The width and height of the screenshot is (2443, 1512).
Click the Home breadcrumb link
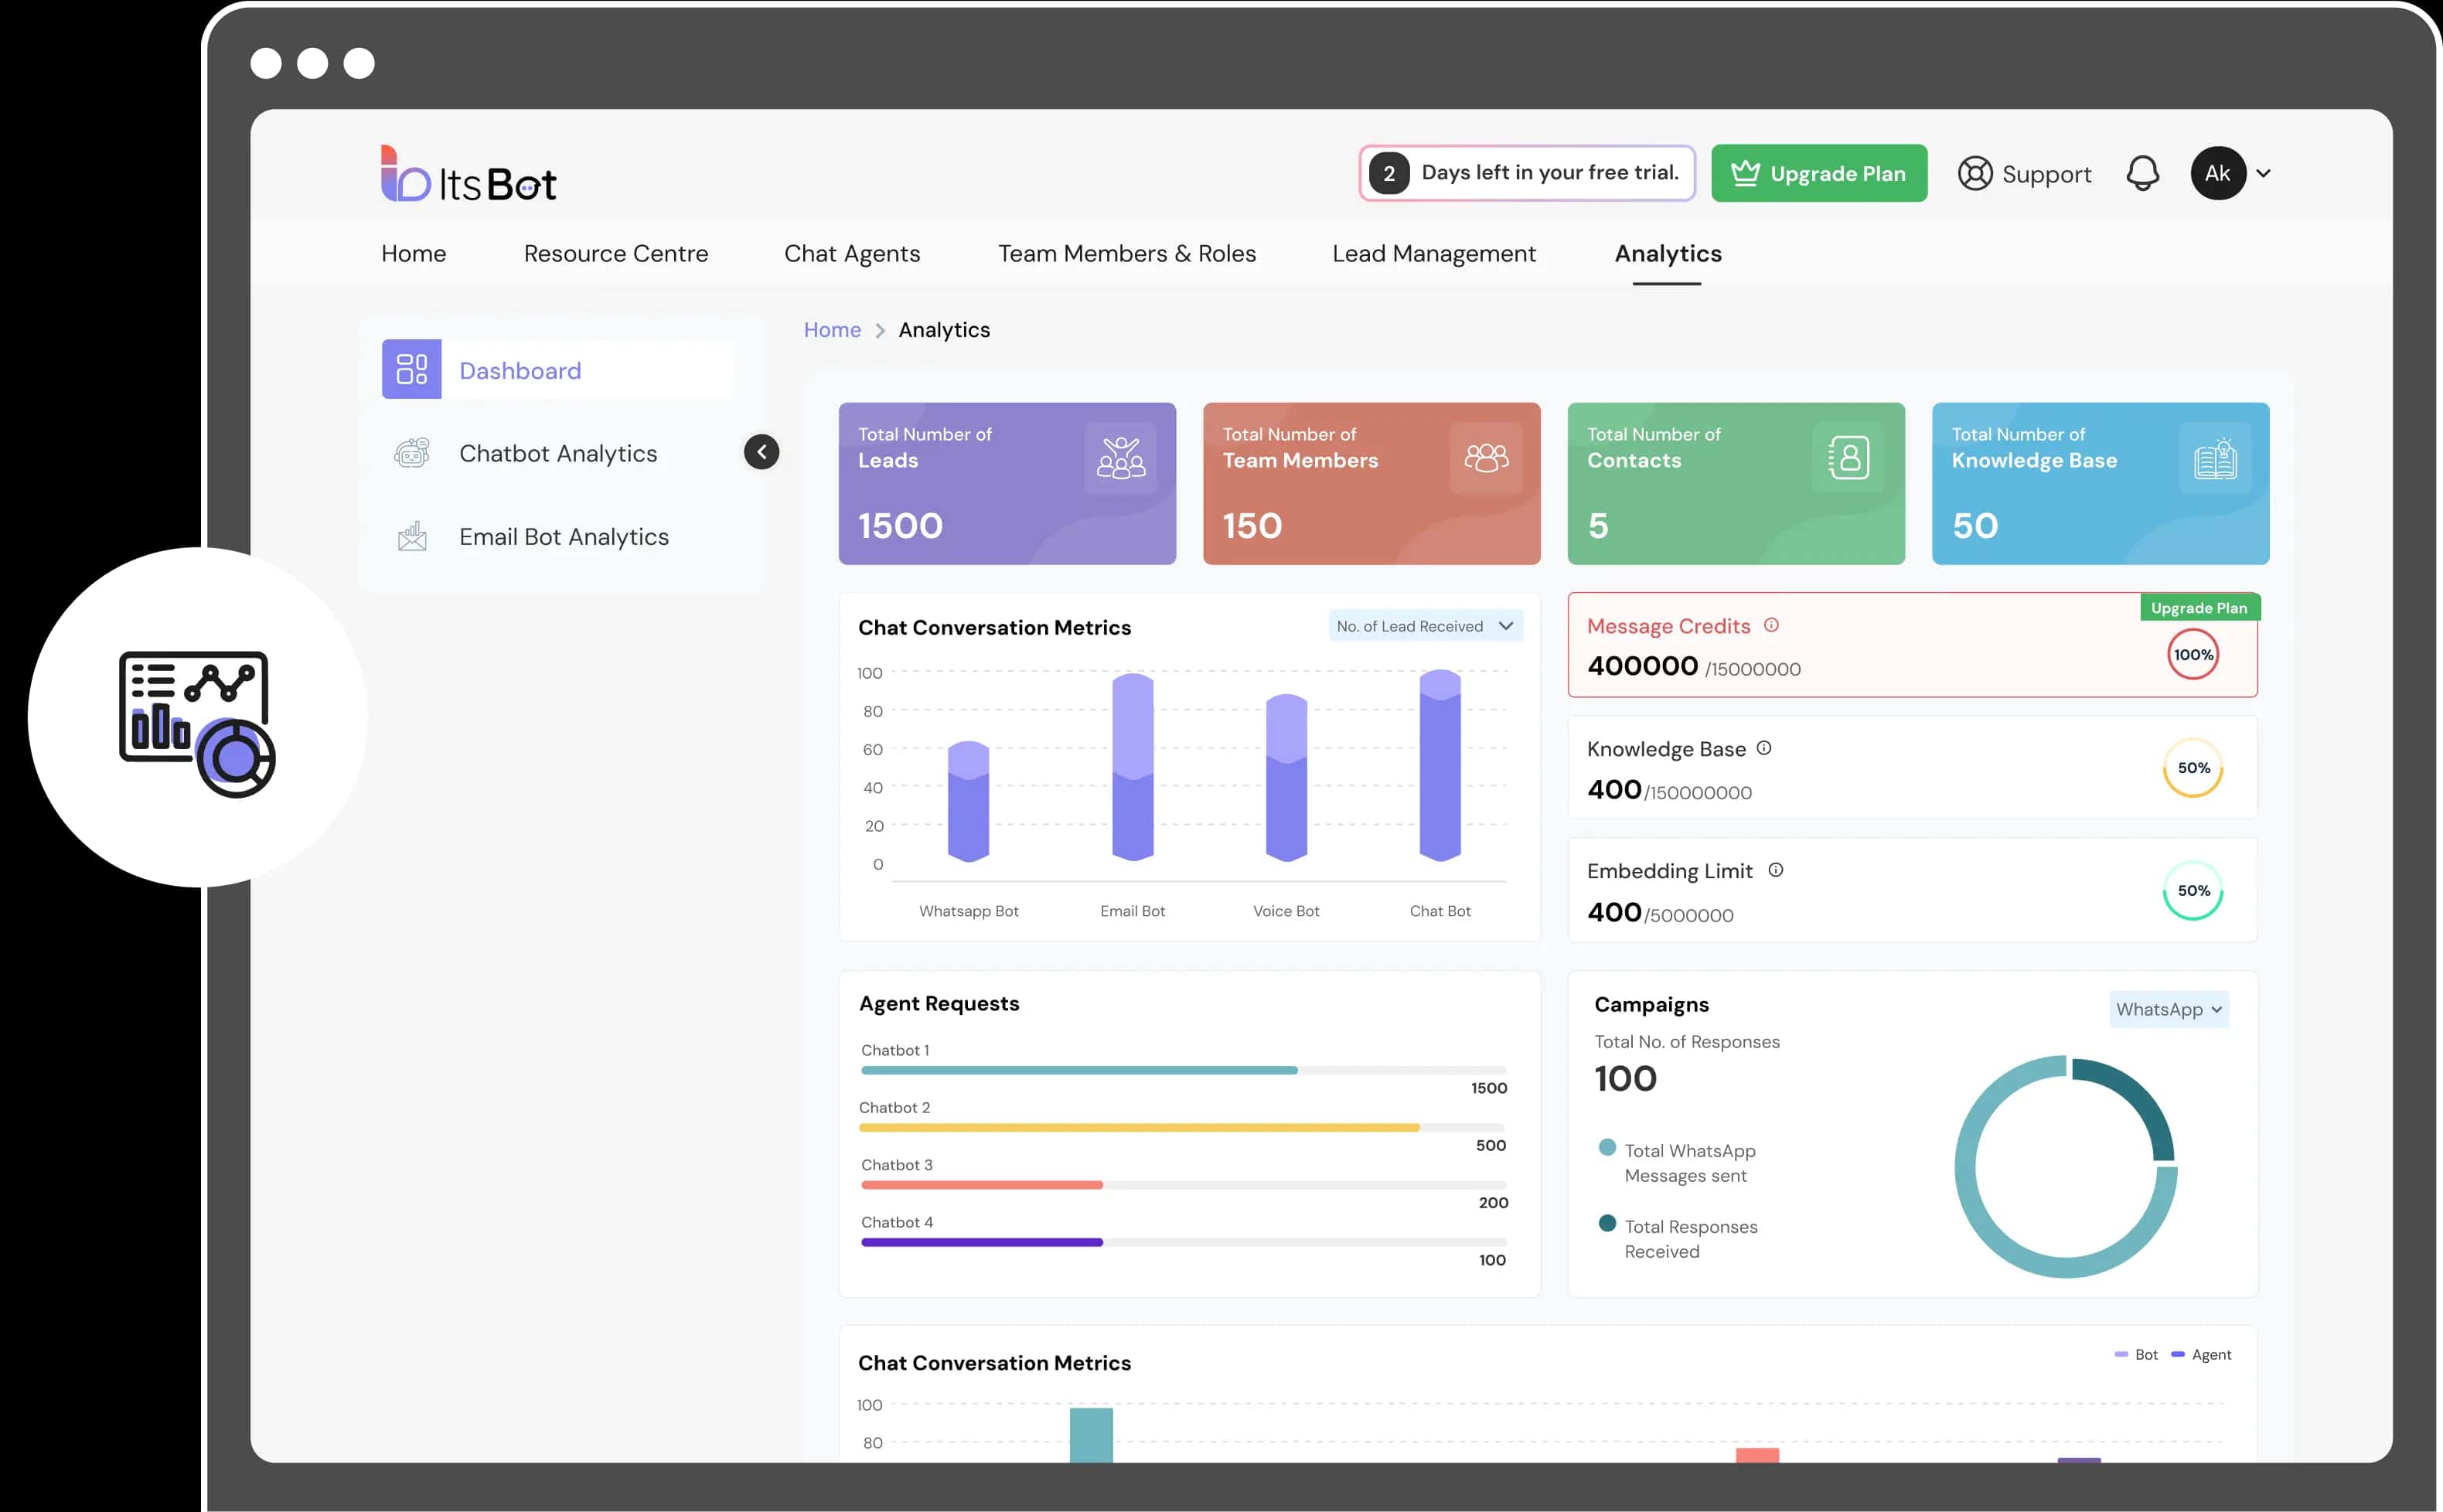pos(831,330)
